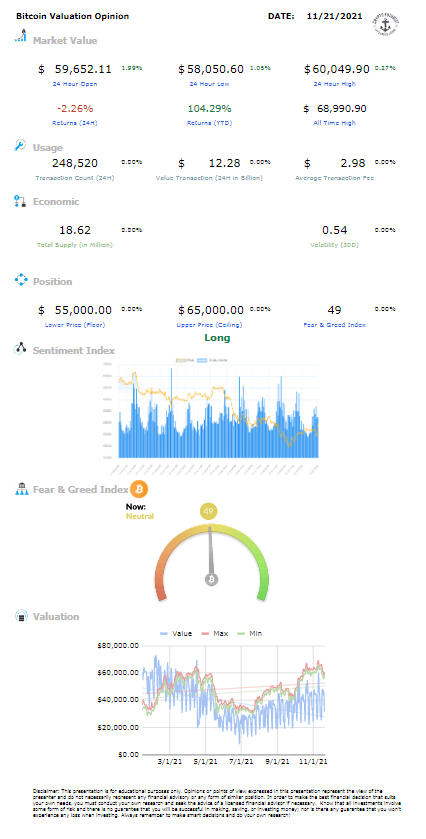
Task: Click the Sentiment Index bar chart
Action: 211,414
